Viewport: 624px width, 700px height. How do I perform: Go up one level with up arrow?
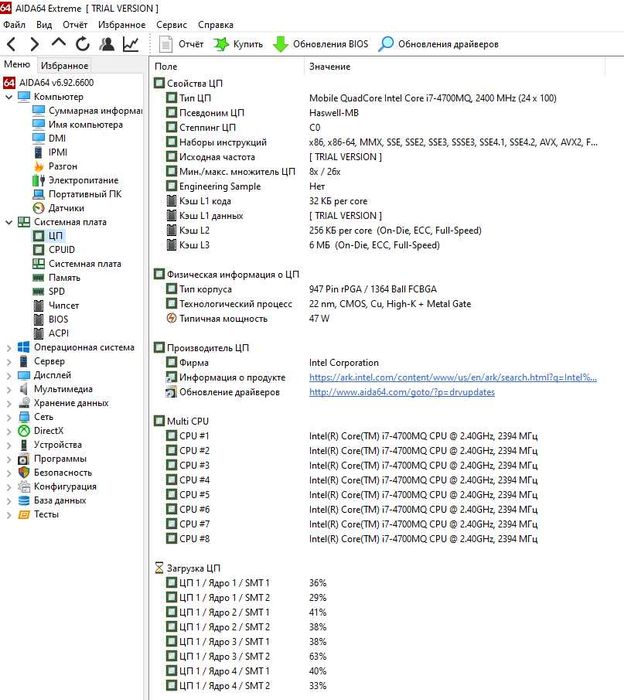coord(58,43)
